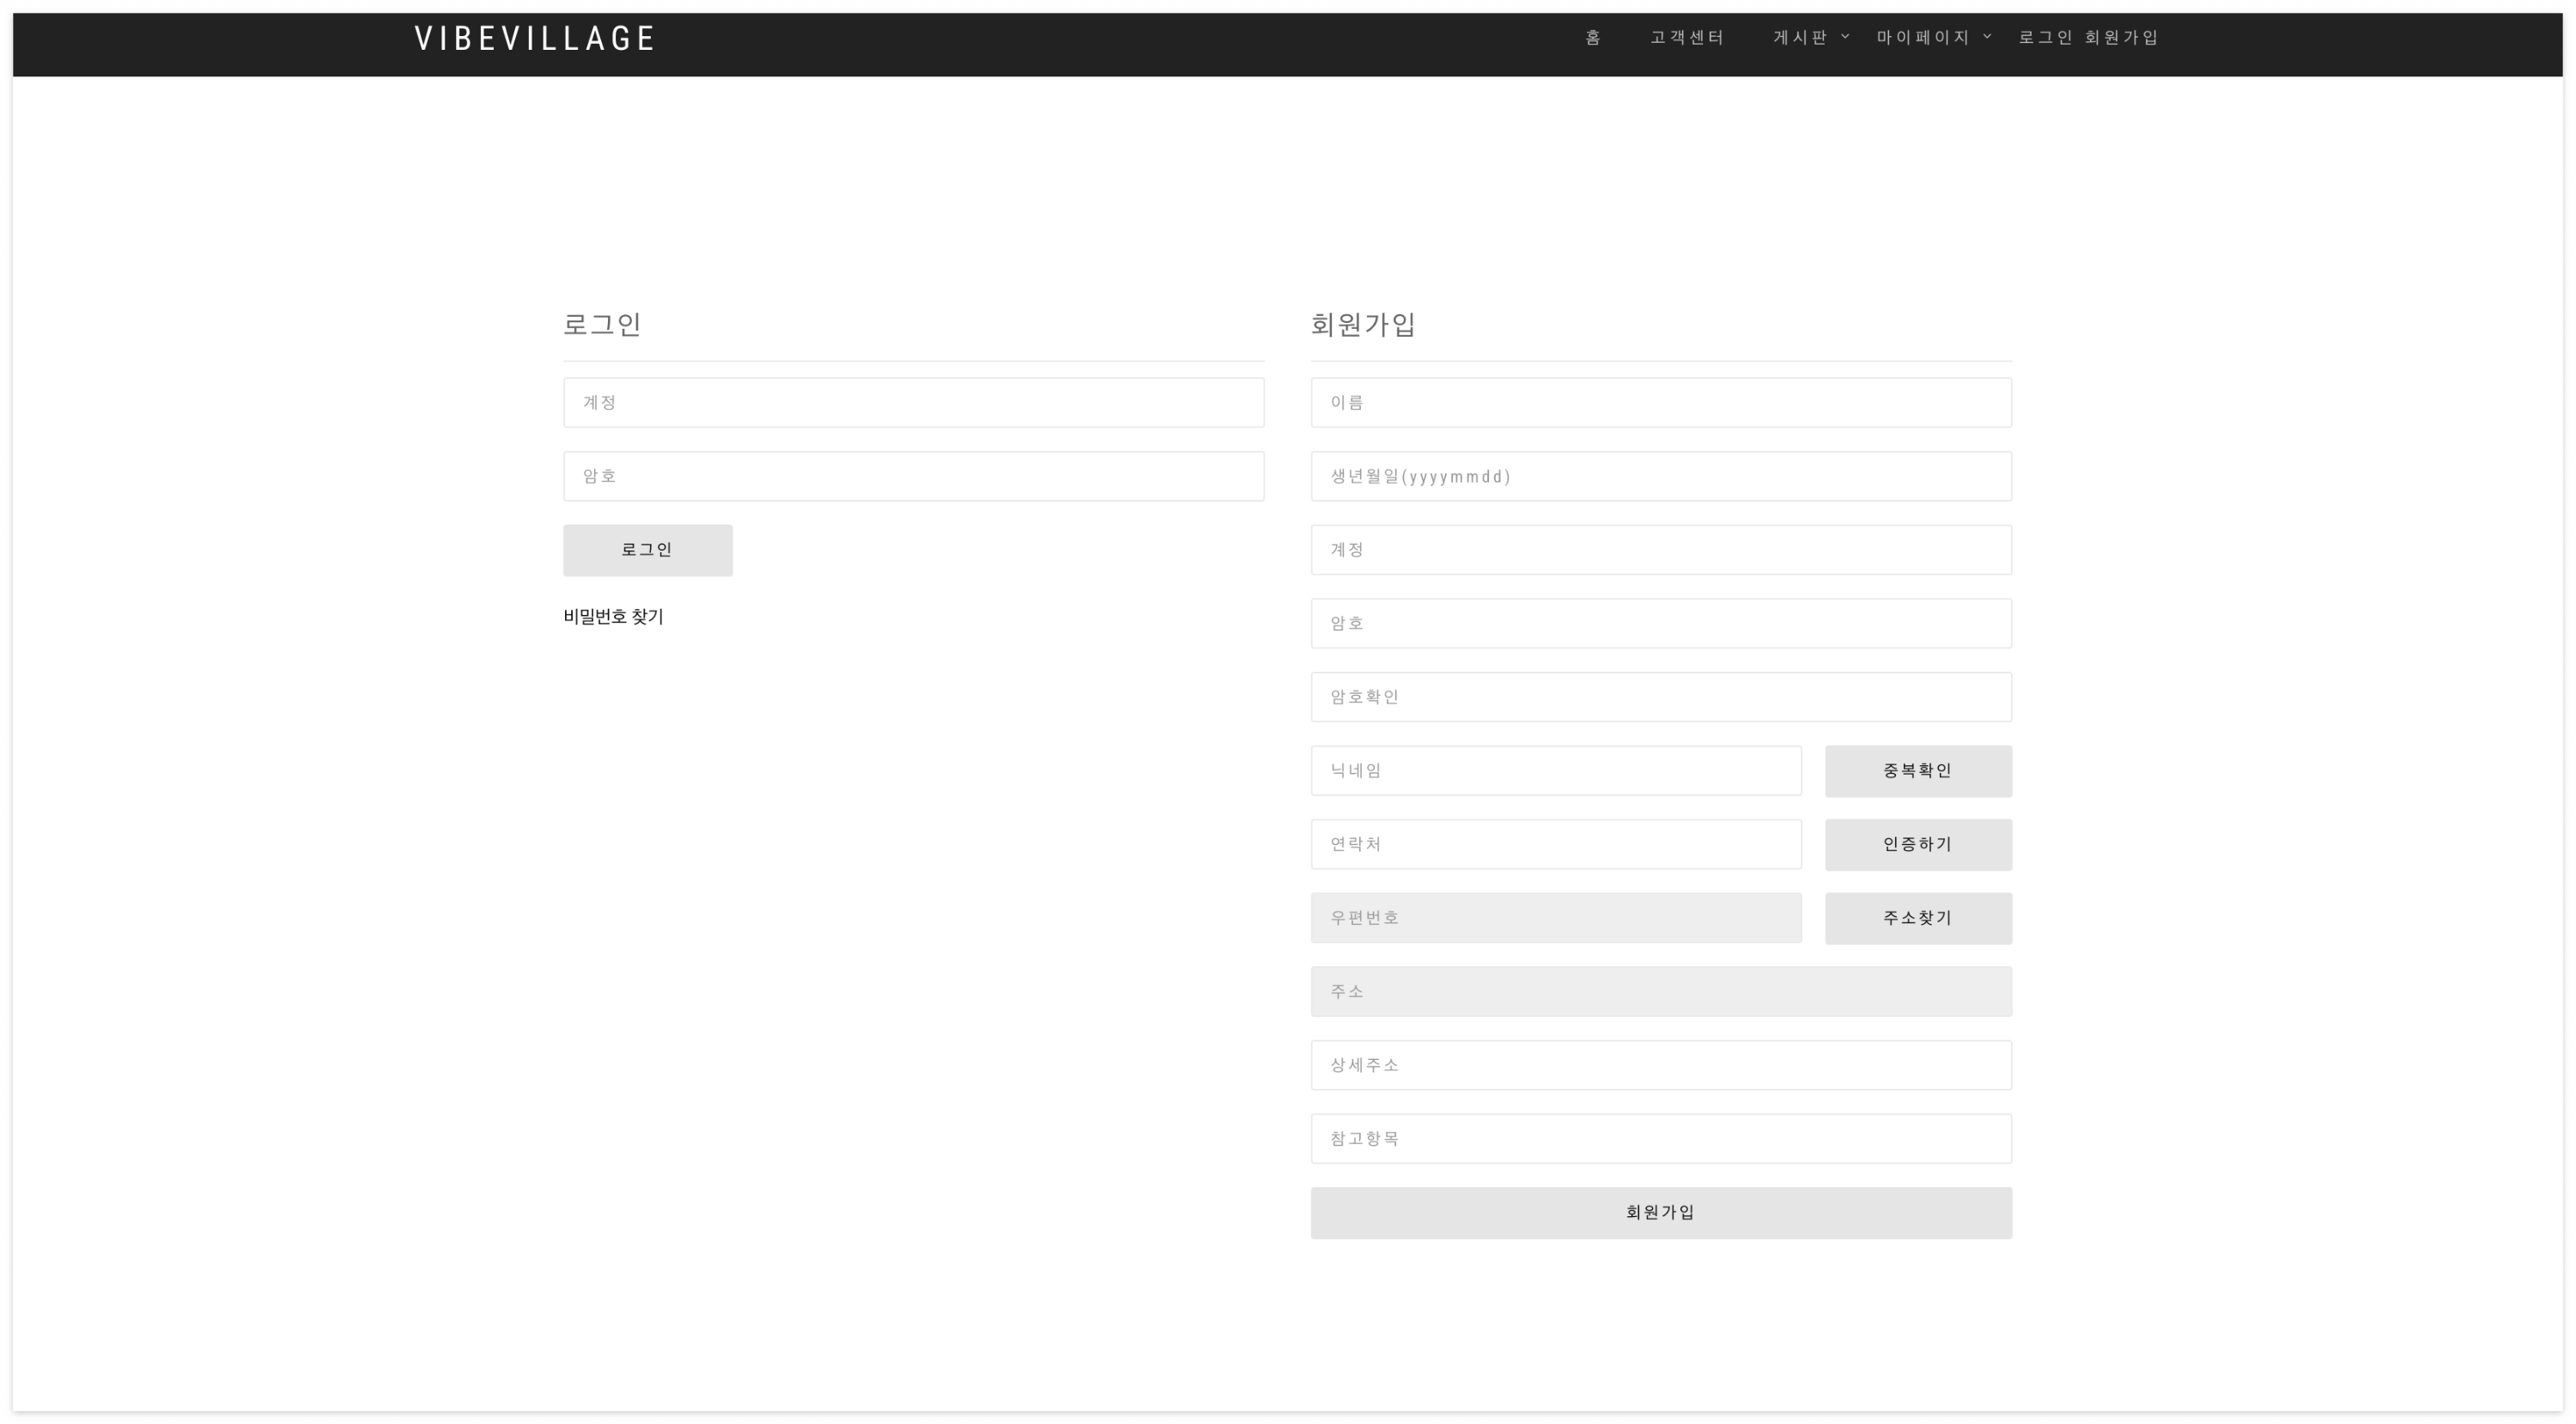Focus the login 암호 input field
Viewport: 2576px width, 1424px height.
[913, 476]
